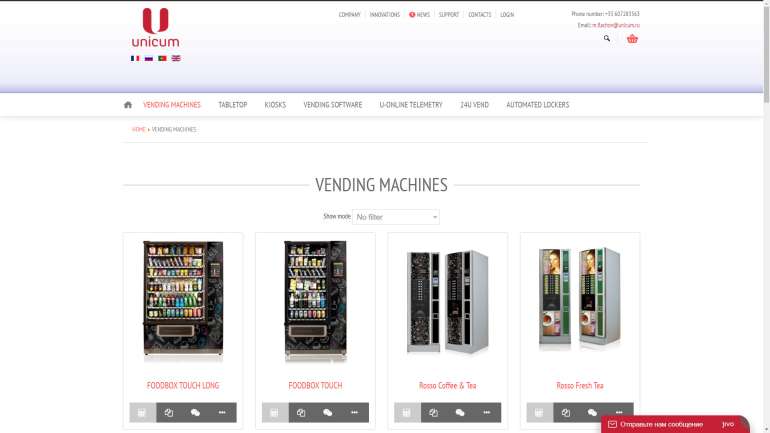
Task: Click the grid icon under Foodbox Touch Long
Action: tap(142, 412)
